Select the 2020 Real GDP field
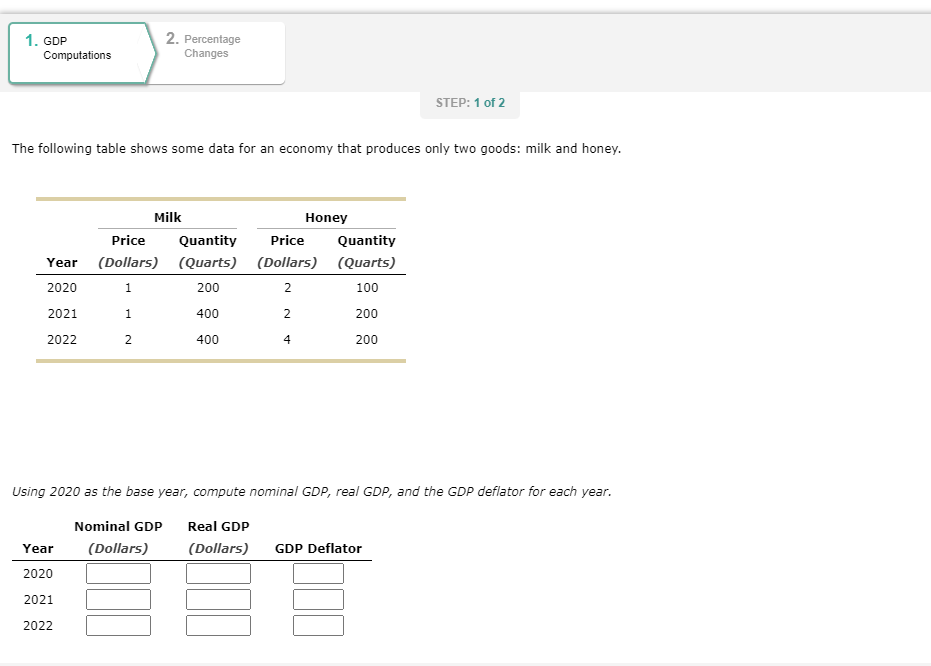This screenshot has height=666, width=931. [x=218, y=573]
